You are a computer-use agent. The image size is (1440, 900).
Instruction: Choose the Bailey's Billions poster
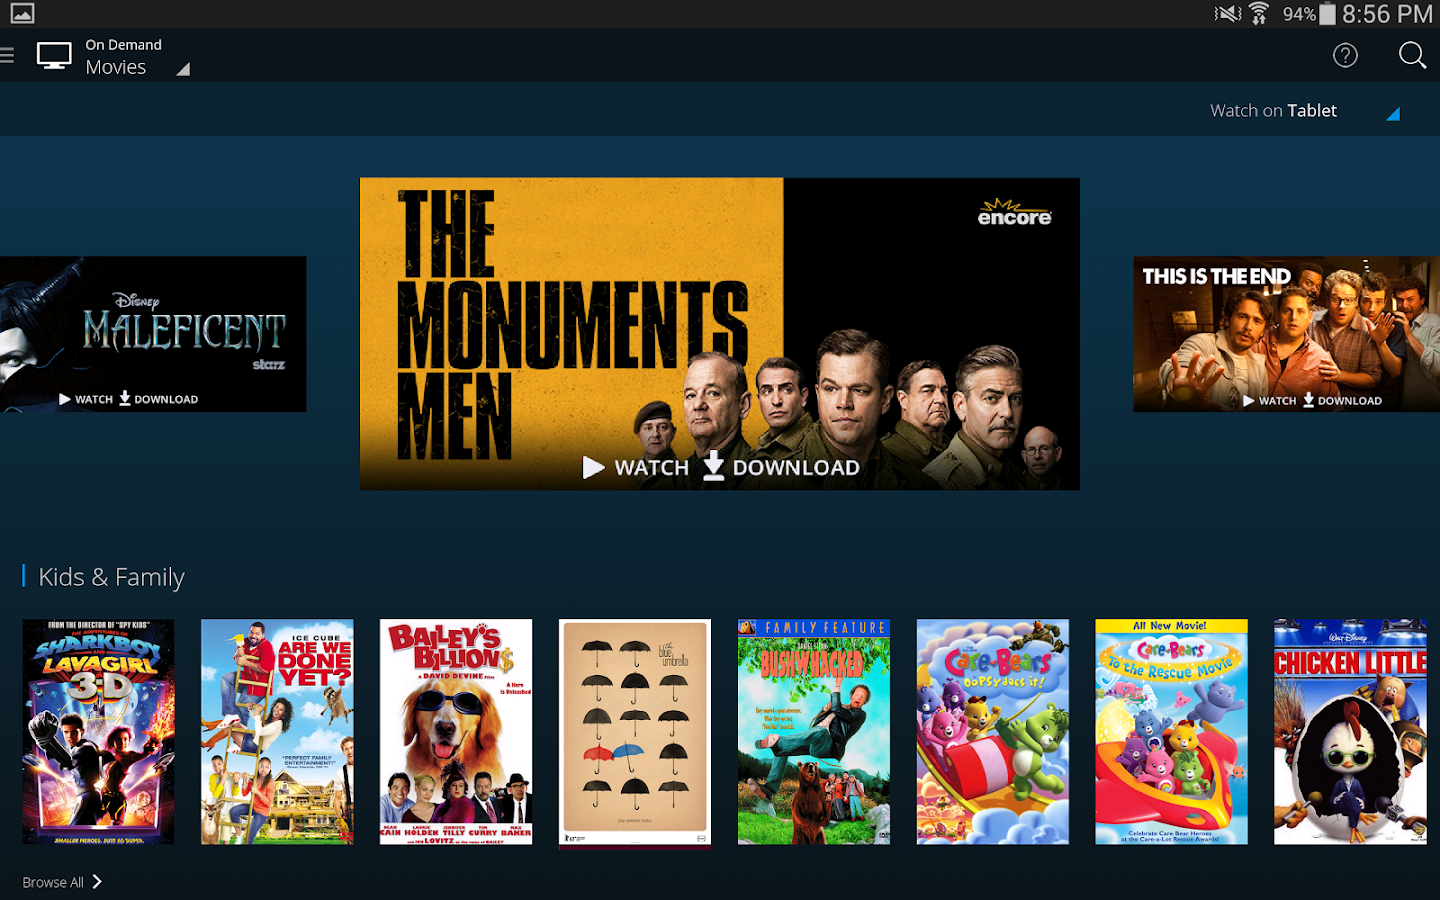pyautogui.click(x=456, y=732)
